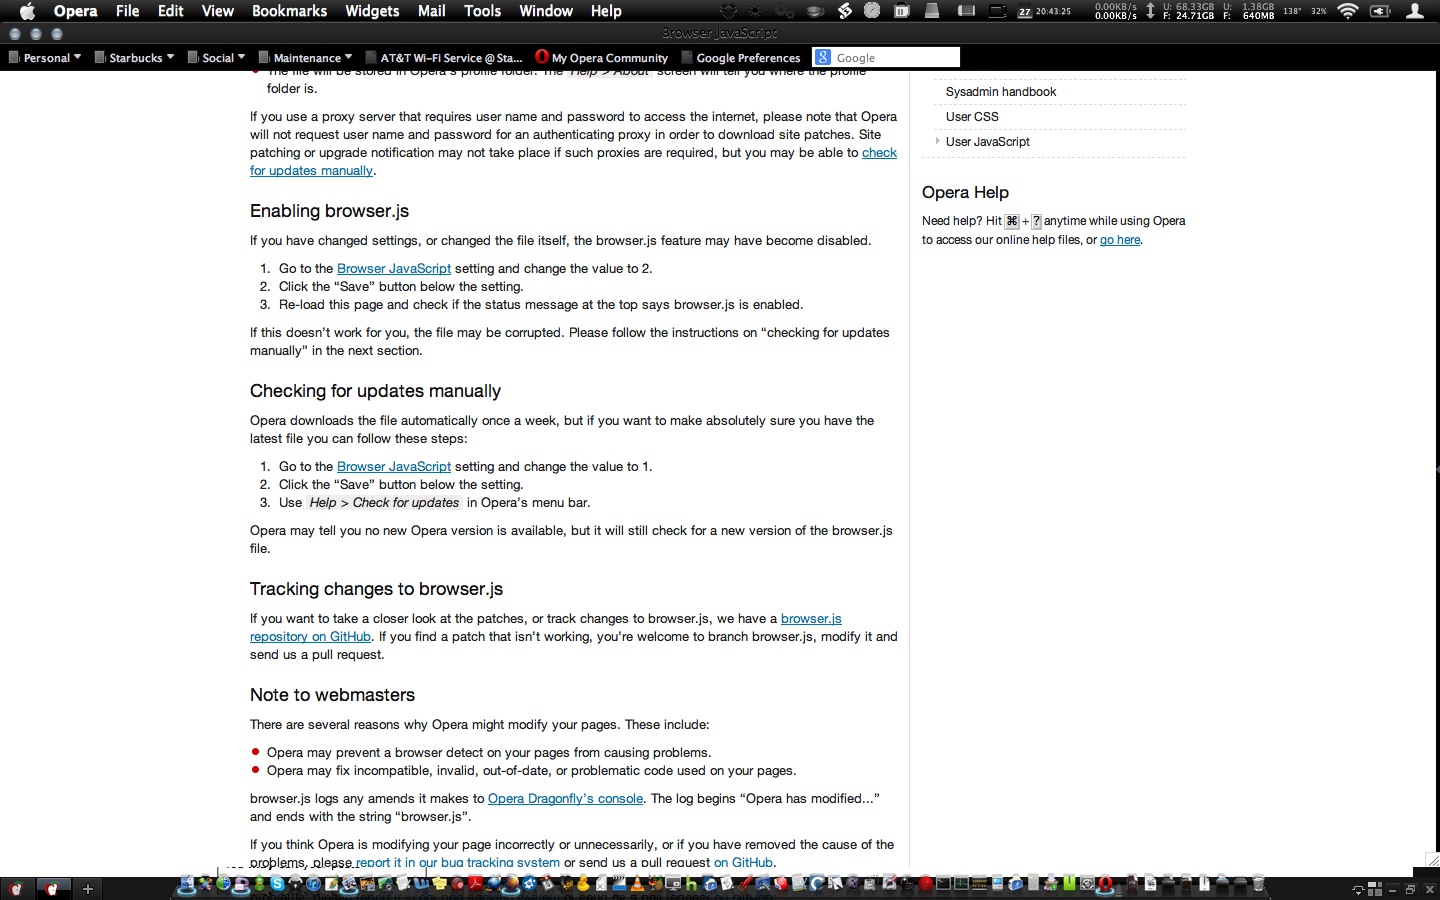Switch to the second apple-icon tab
Image resolution: width=1440 pixels, height=900 pixels.
coord(52,888)
